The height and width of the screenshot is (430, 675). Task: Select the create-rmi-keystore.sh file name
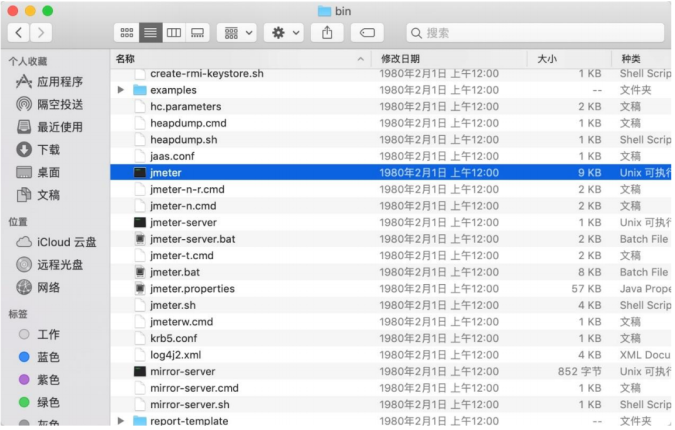click(207, 74)
